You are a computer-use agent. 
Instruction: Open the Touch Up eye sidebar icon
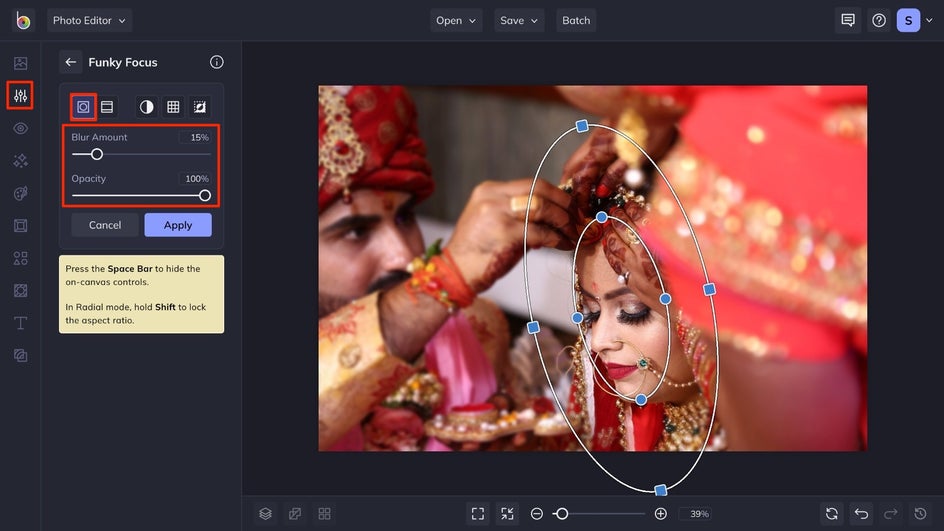tap(20, 128)
